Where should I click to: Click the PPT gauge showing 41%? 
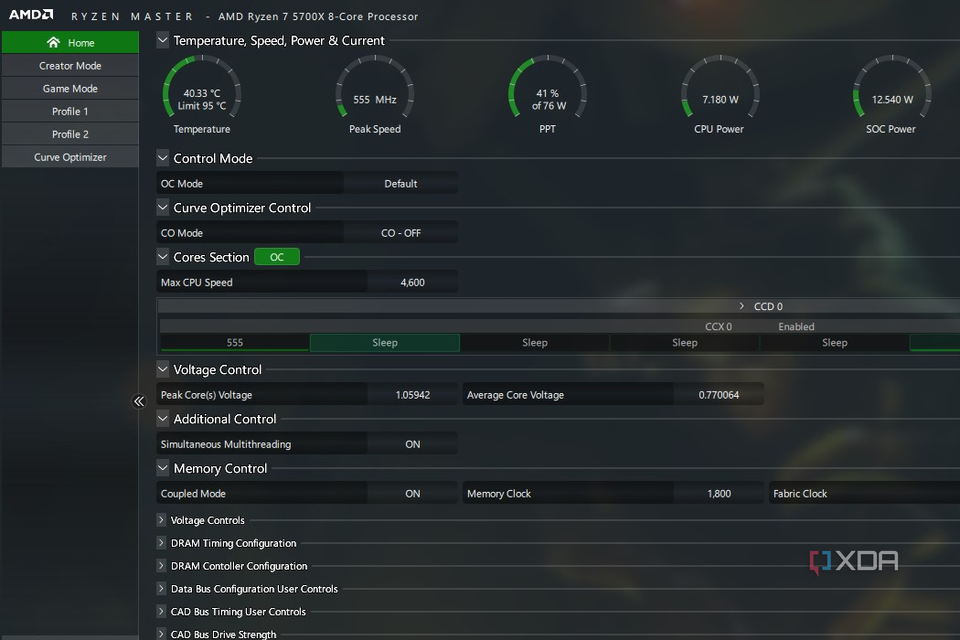547,88
